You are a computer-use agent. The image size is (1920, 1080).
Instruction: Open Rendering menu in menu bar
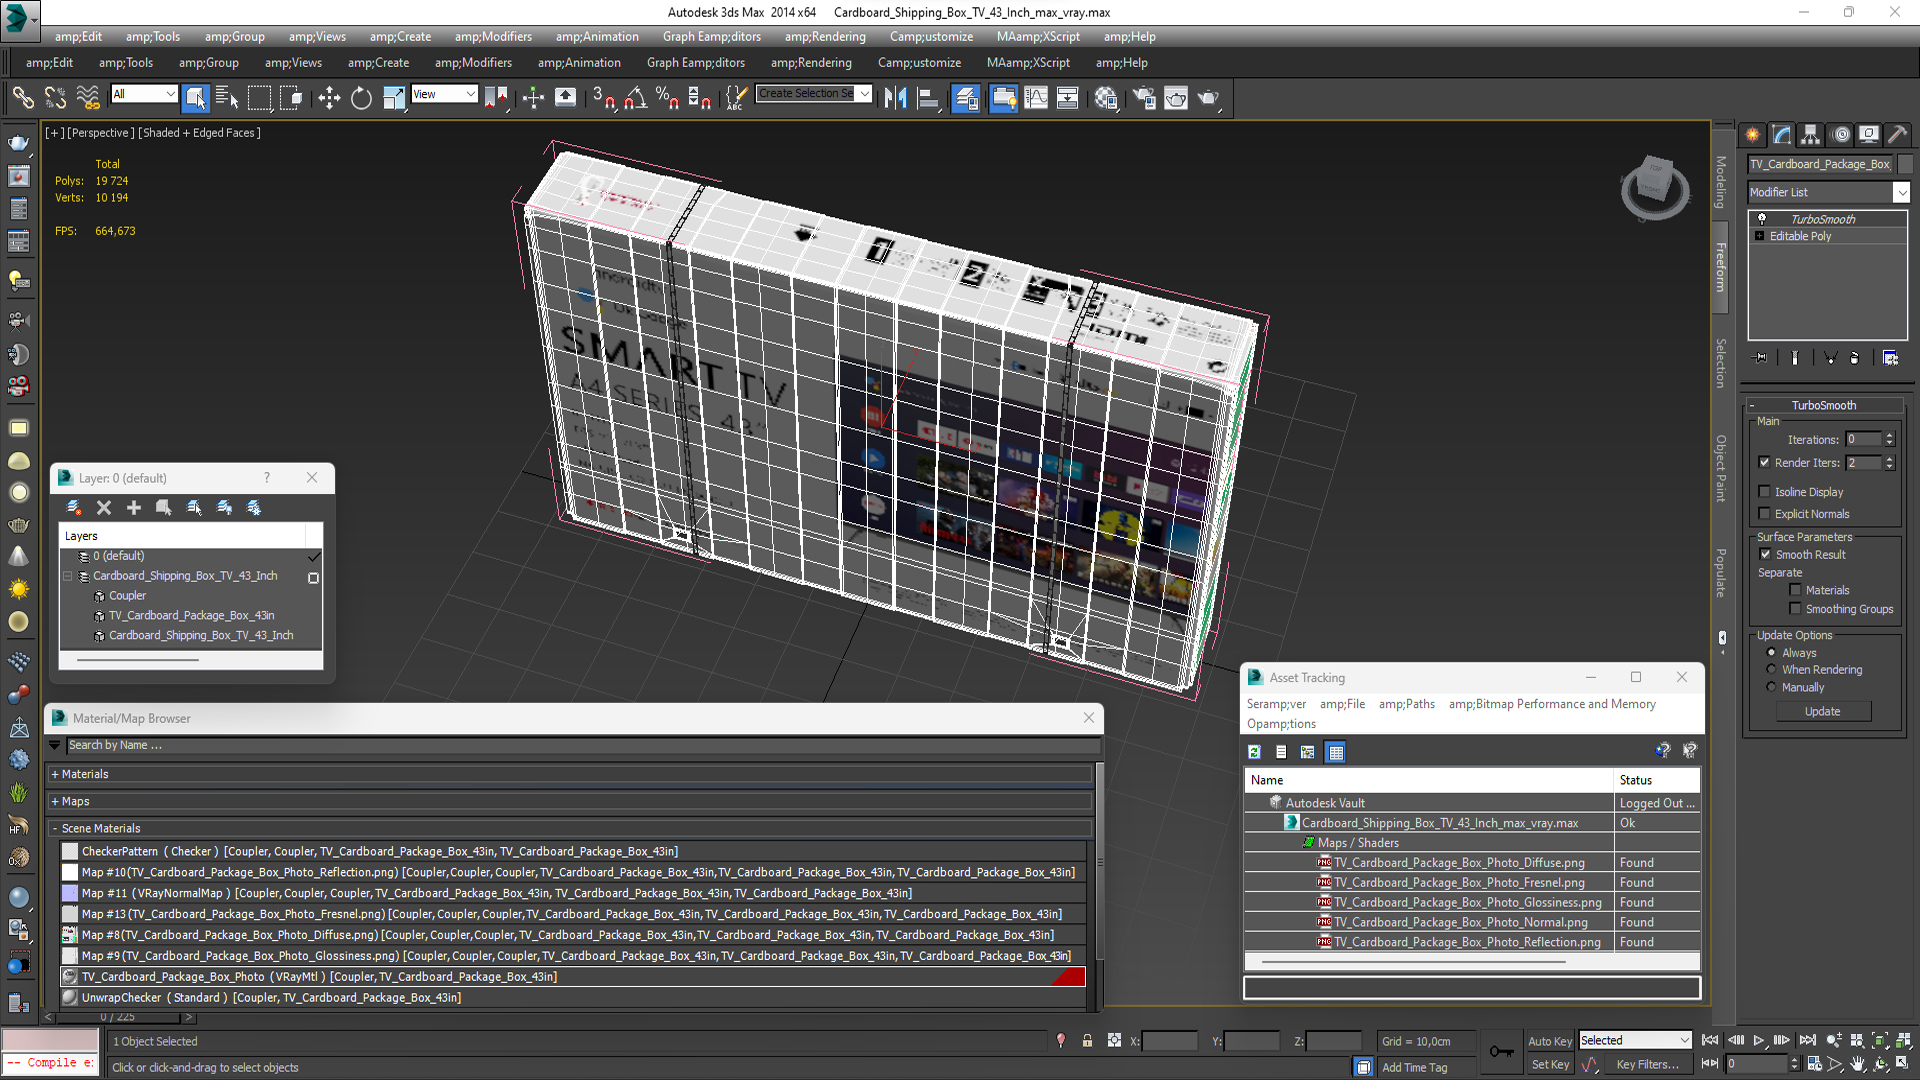click(x=825, y=36)
